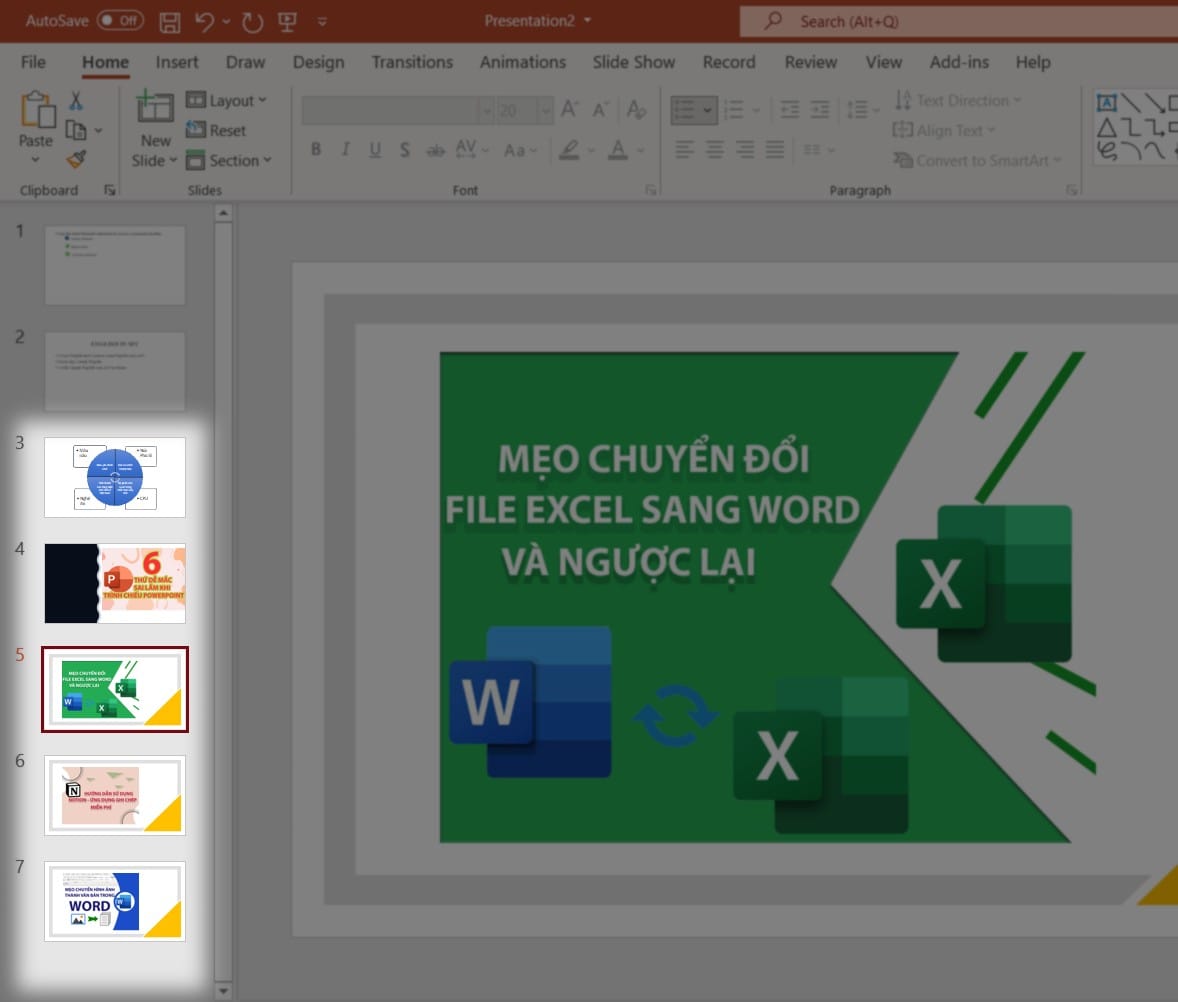The image size is (1178, 1002).
Task: Center-align the paragraph text
Action: [714, 149]
